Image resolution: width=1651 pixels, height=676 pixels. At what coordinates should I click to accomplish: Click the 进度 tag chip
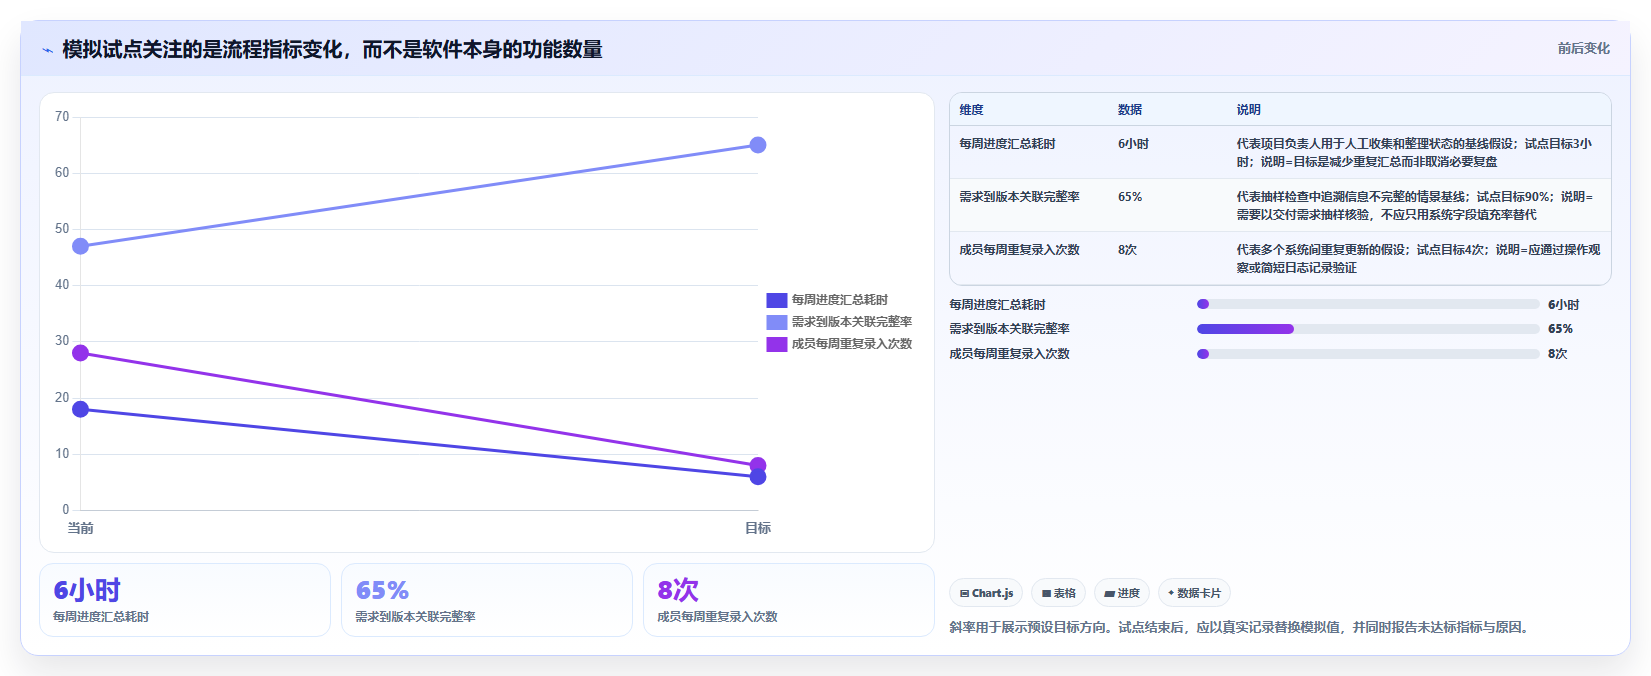tap(1122, 593)
